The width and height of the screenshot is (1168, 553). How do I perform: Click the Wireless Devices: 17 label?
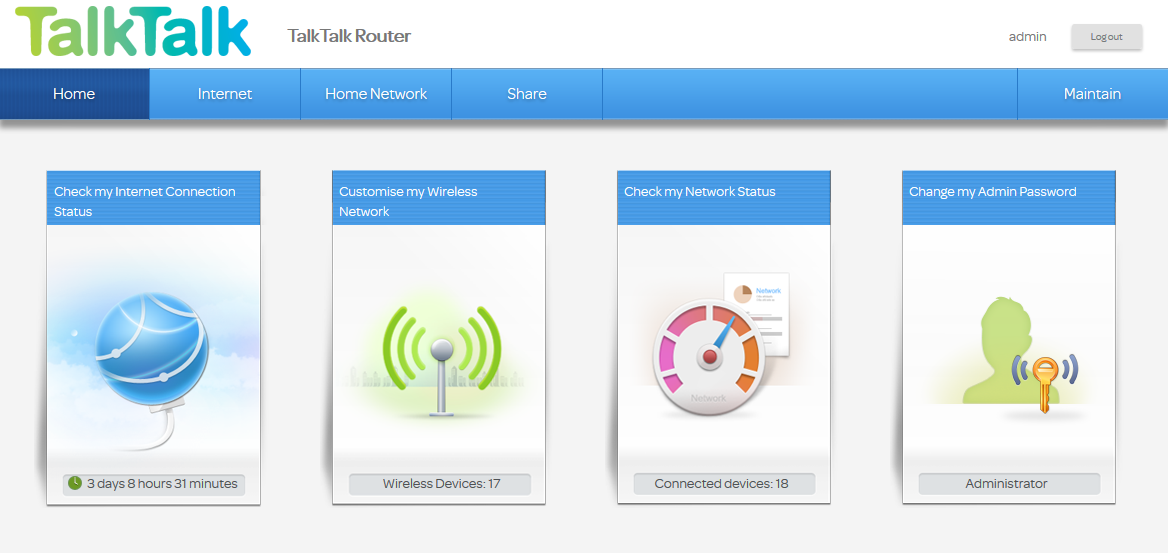coord(441,484)
